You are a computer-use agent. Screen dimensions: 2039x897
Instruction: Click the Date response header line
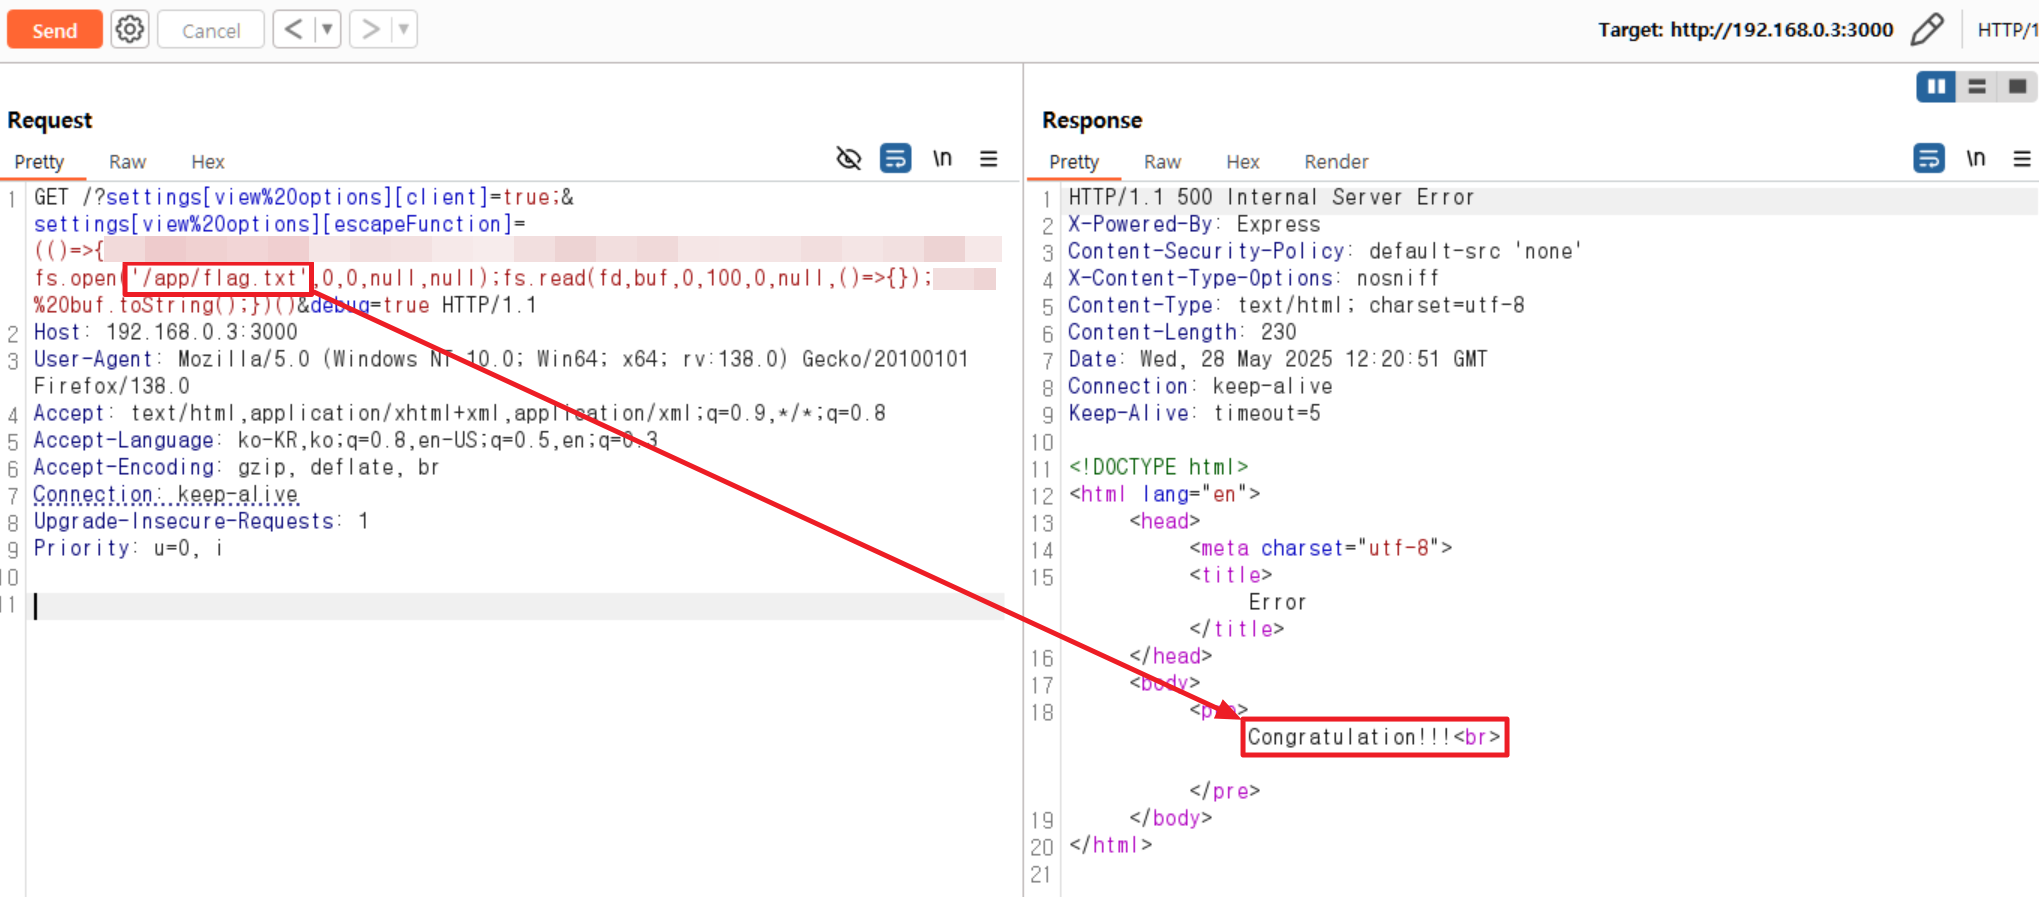[1277, 359]
